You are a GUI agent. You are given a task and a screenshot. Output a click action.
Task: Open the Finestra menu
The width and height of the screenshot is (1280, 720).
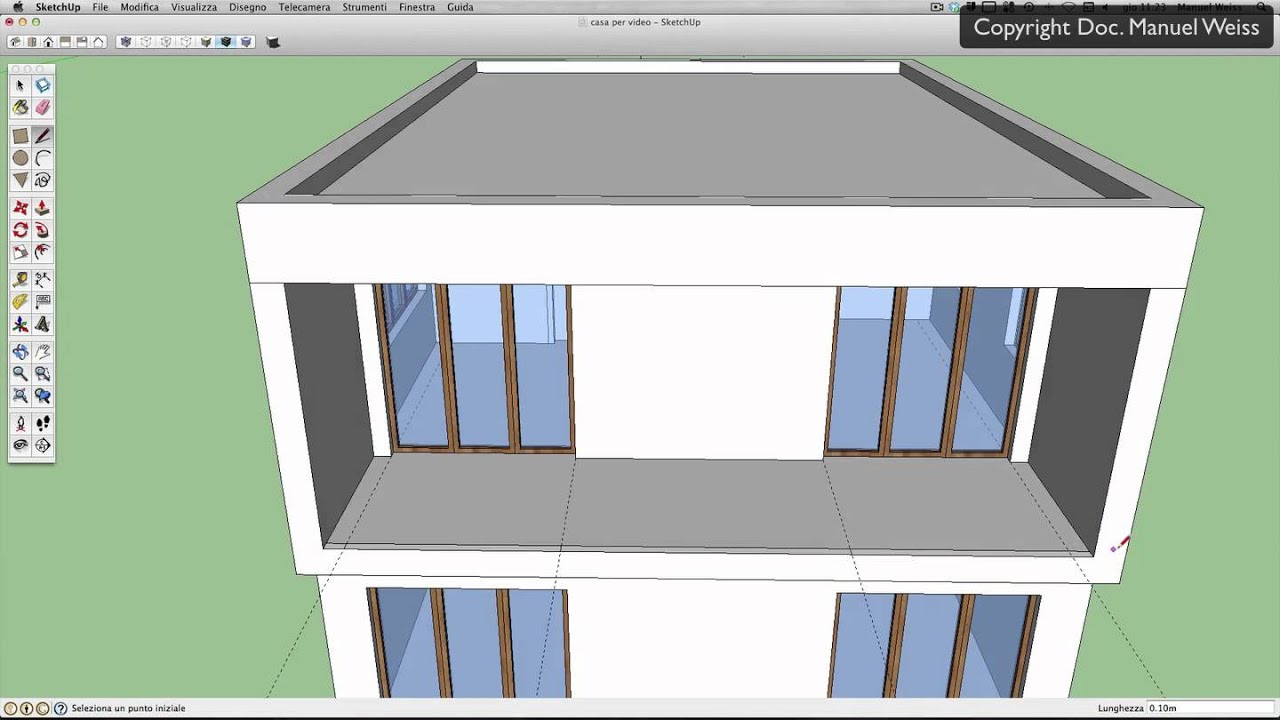417,7
